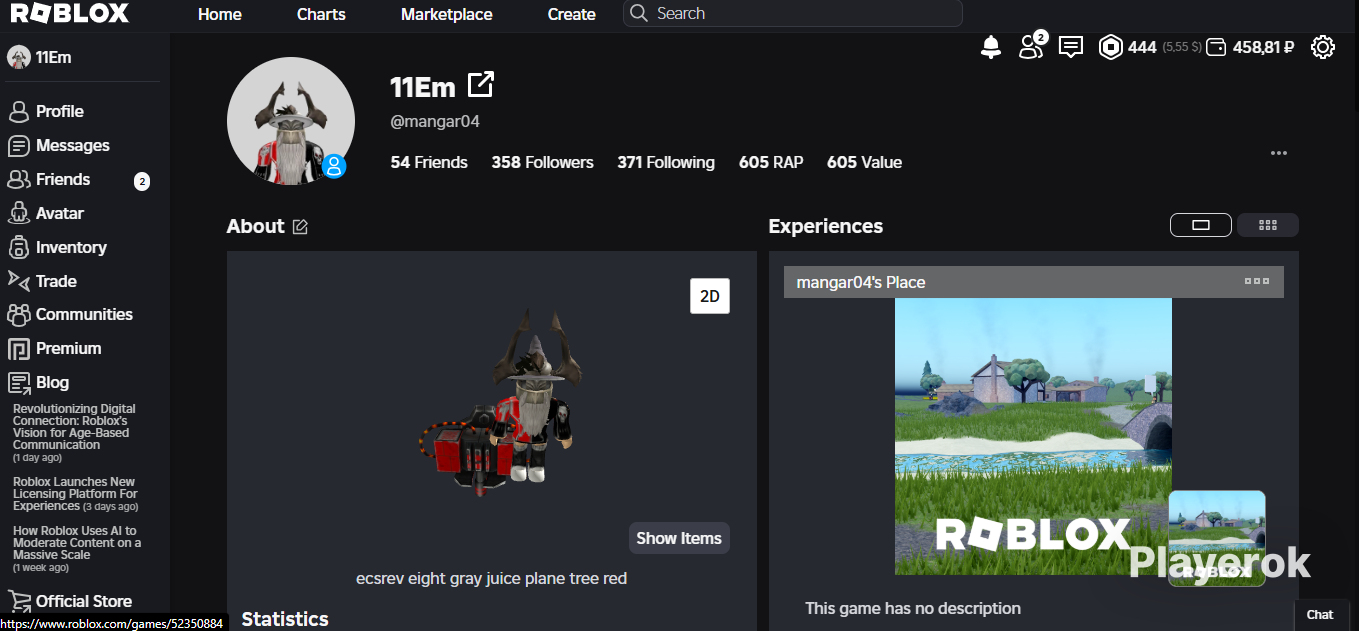
Task: Click the edit About pencil icon
Action: (300, 227)
